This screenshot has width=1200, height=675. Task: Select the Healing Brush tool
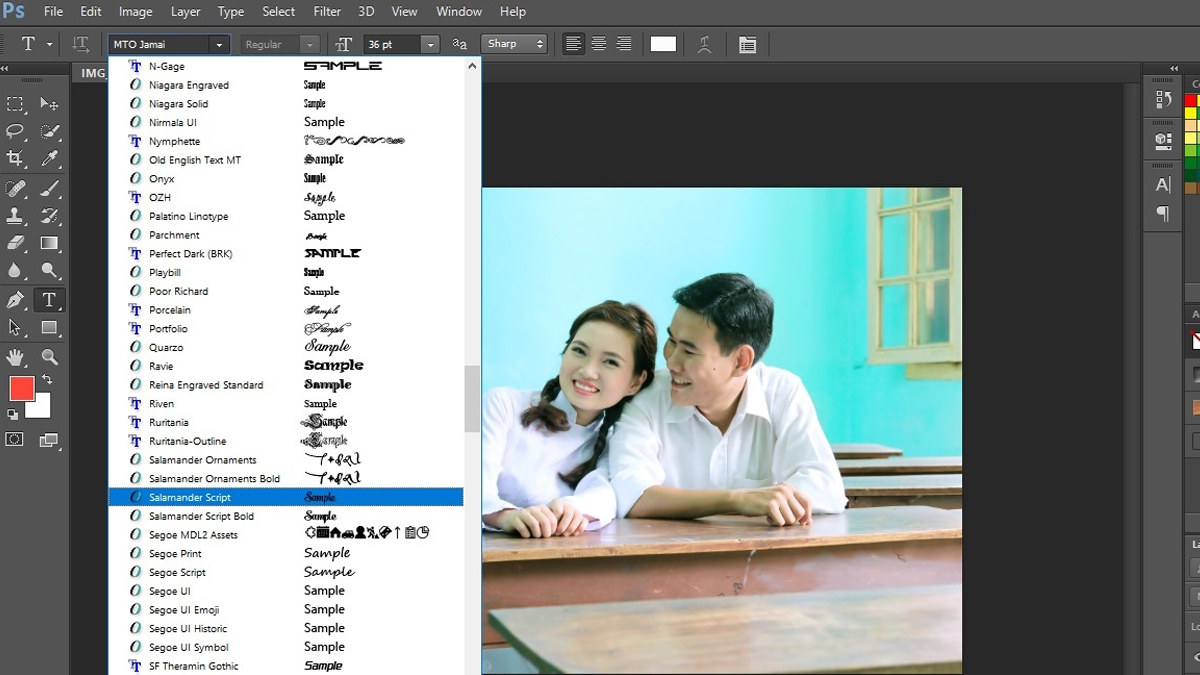tap(14, 188)
